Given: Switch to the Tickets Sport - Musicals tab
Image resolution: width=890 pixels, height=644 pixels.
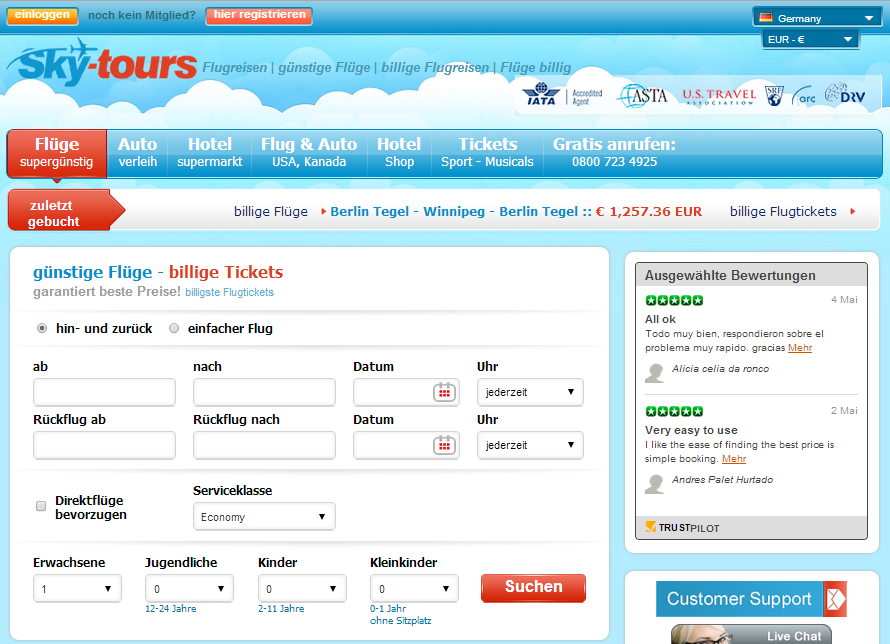Looking at the screenshot, I should pyautogui.click(x=488, y=153).
